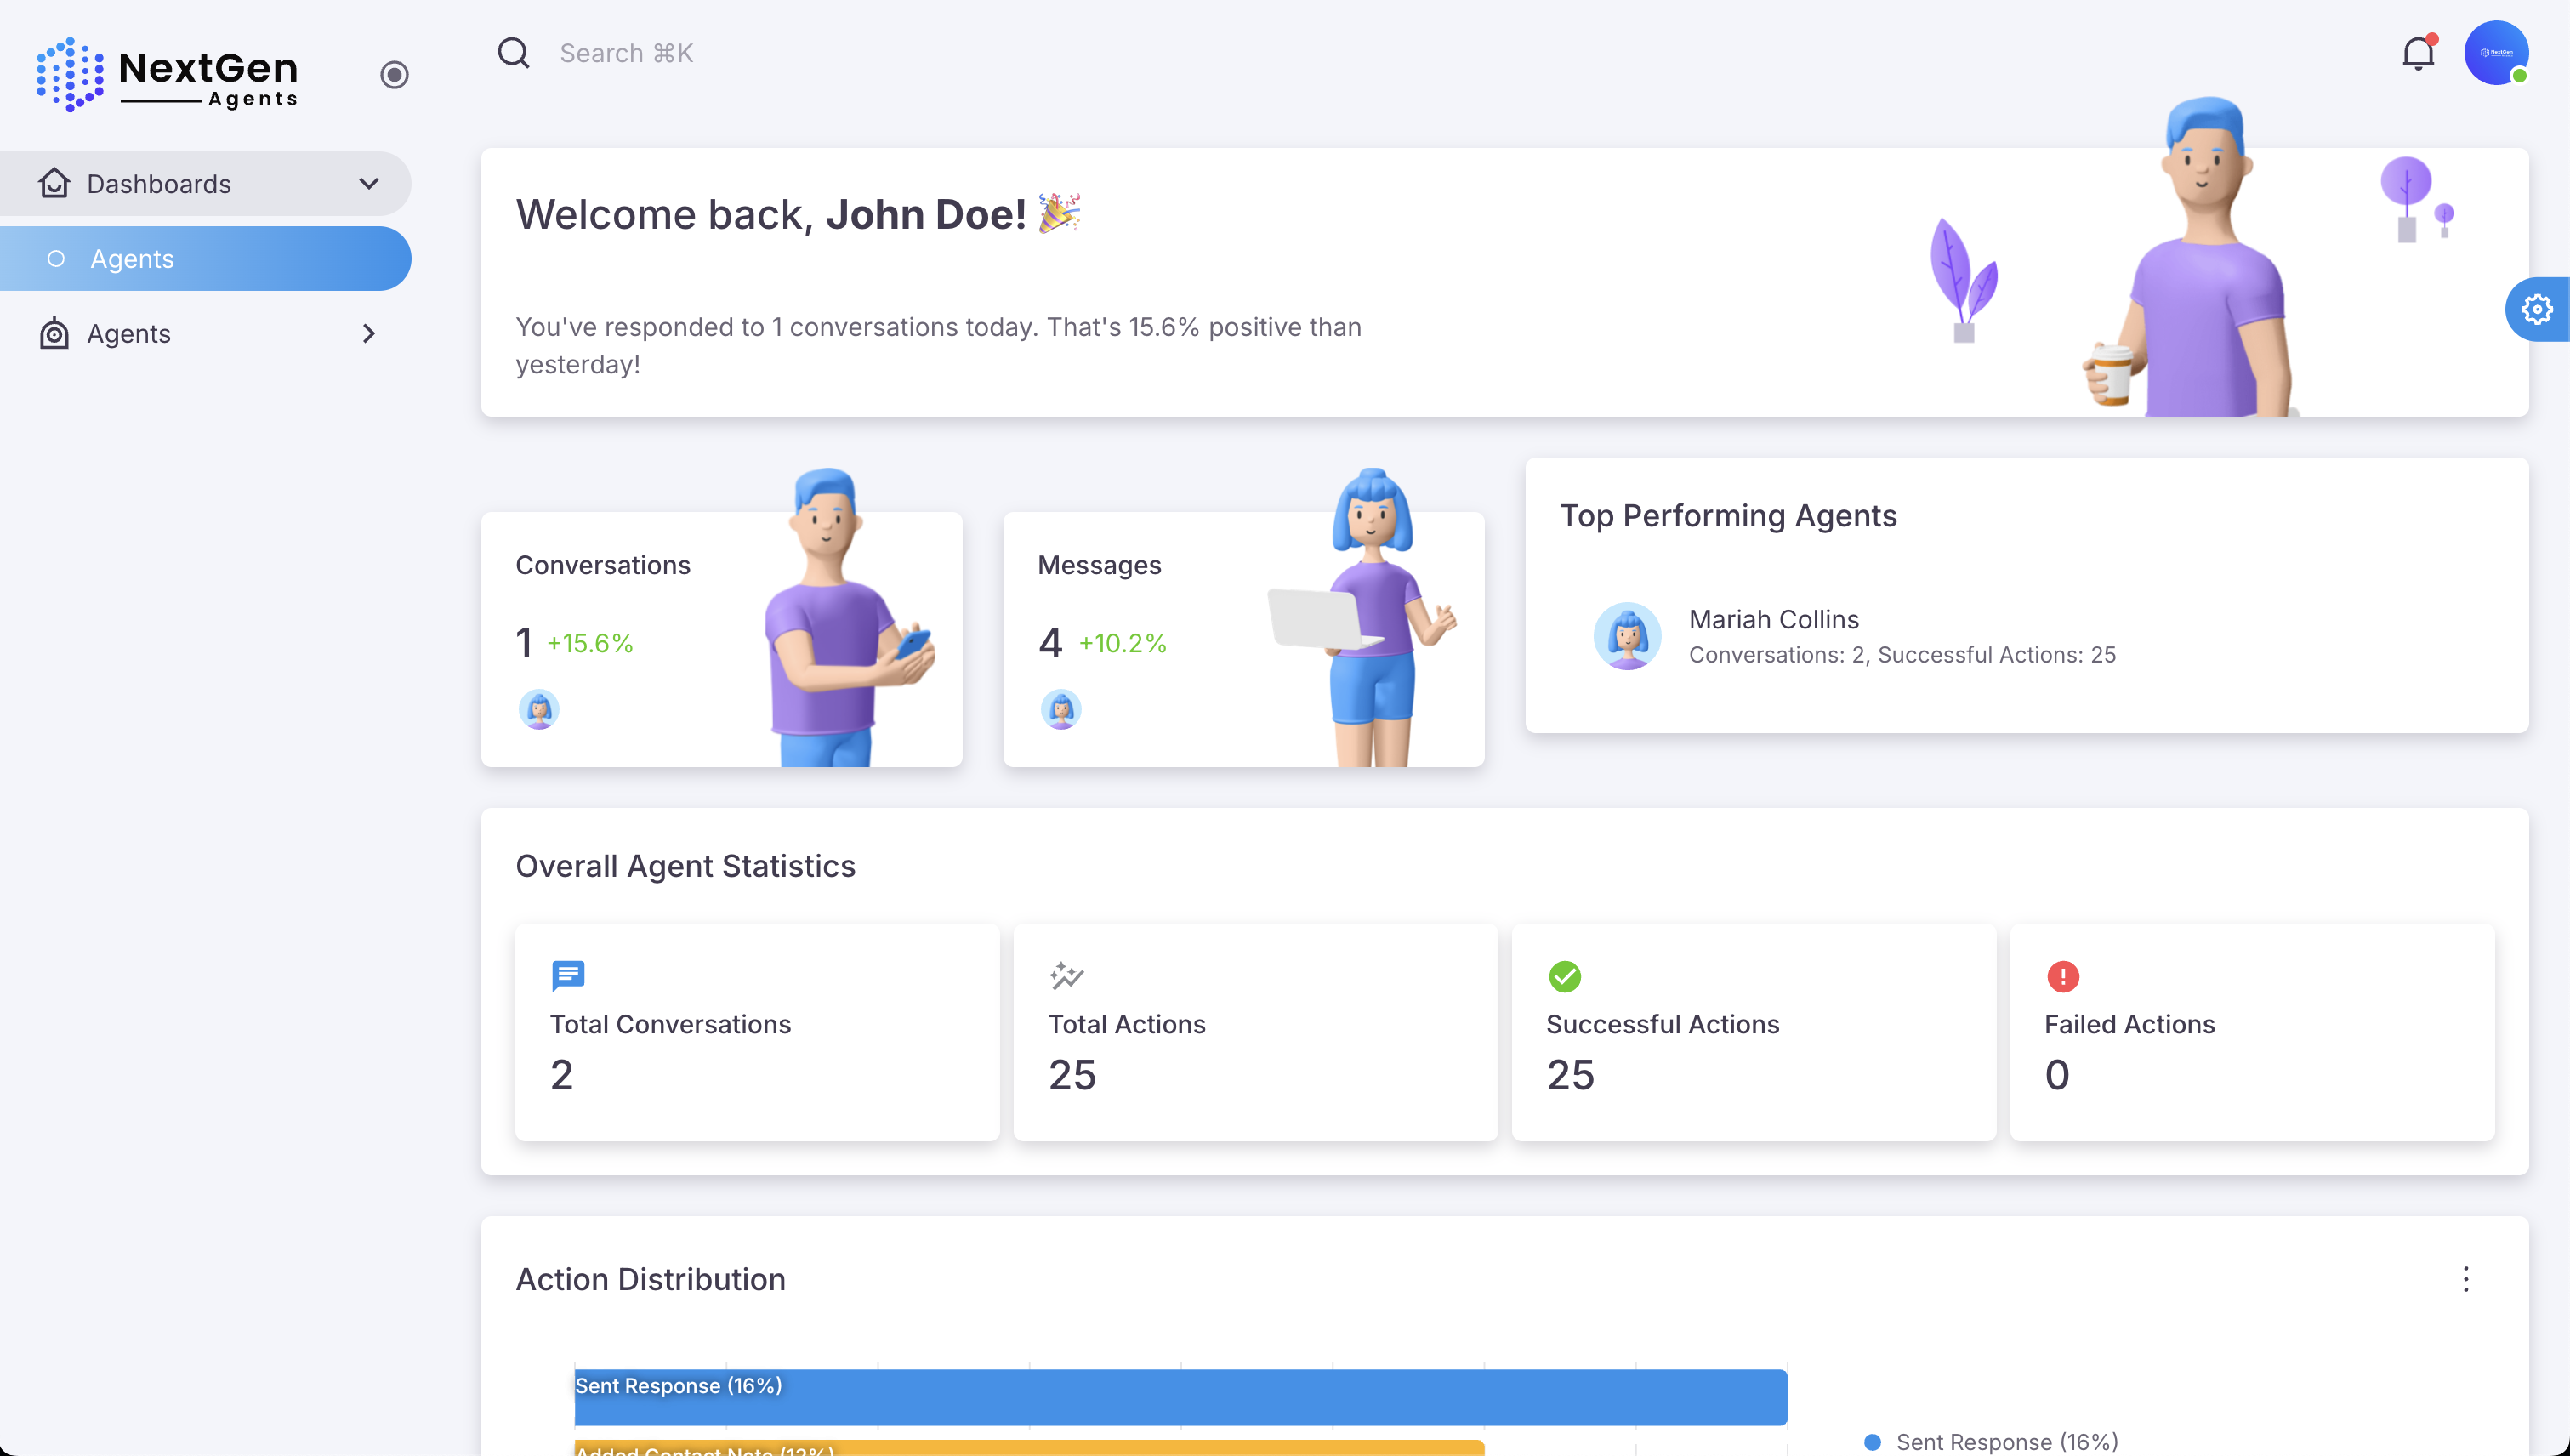Toggle the Sent Response legend dot
2570x1456 pixels.
point(1873,1441)
